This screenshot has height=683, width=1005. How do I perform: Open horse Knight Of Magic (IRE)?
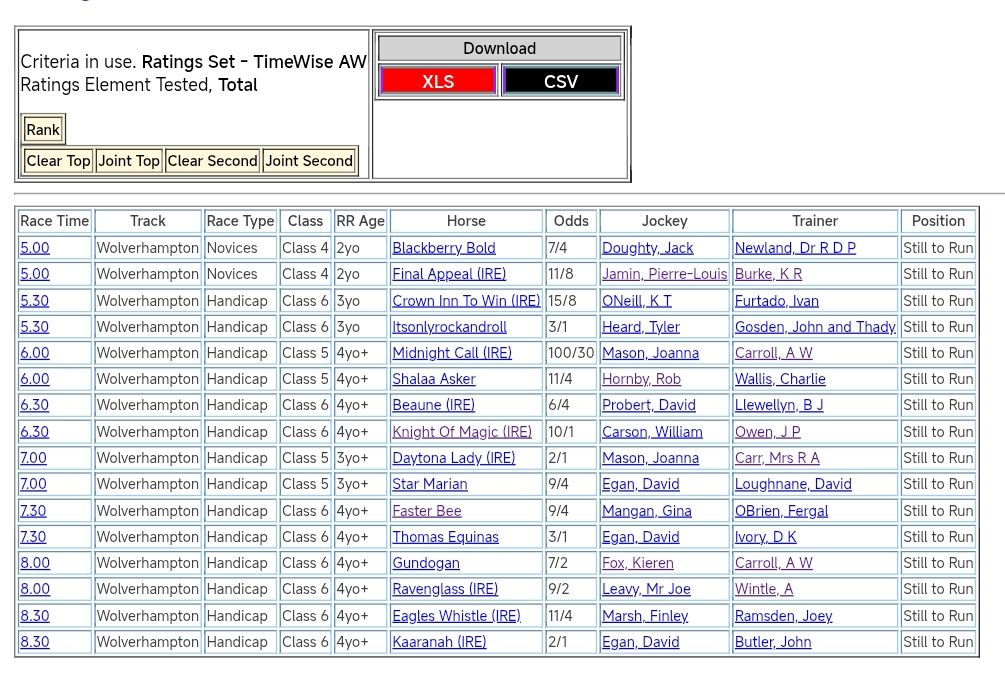click(462, 432)
